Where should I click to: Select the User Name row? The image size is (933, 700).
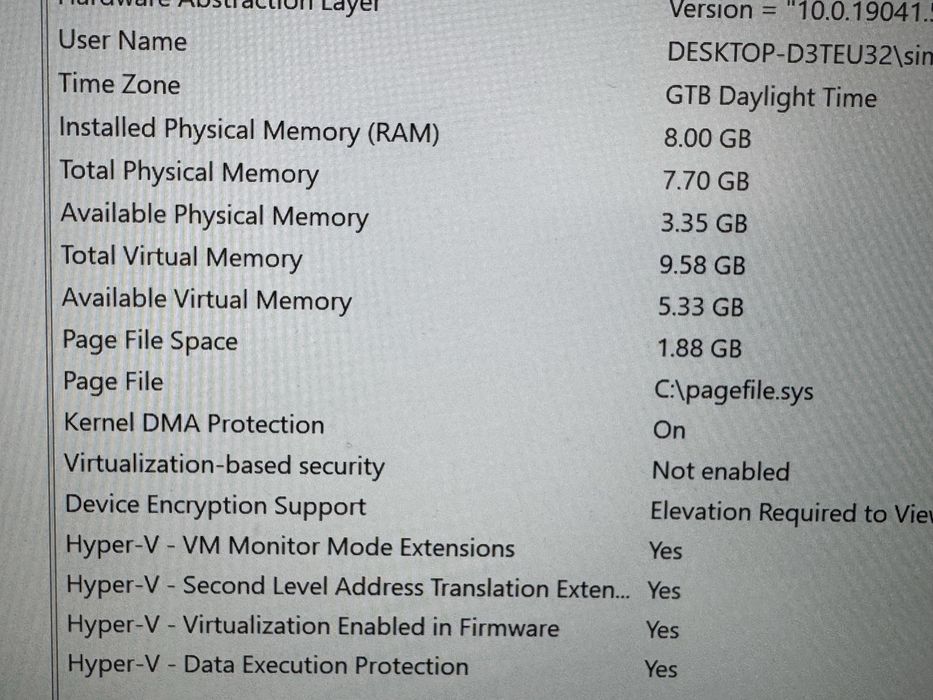click(123, 42)
